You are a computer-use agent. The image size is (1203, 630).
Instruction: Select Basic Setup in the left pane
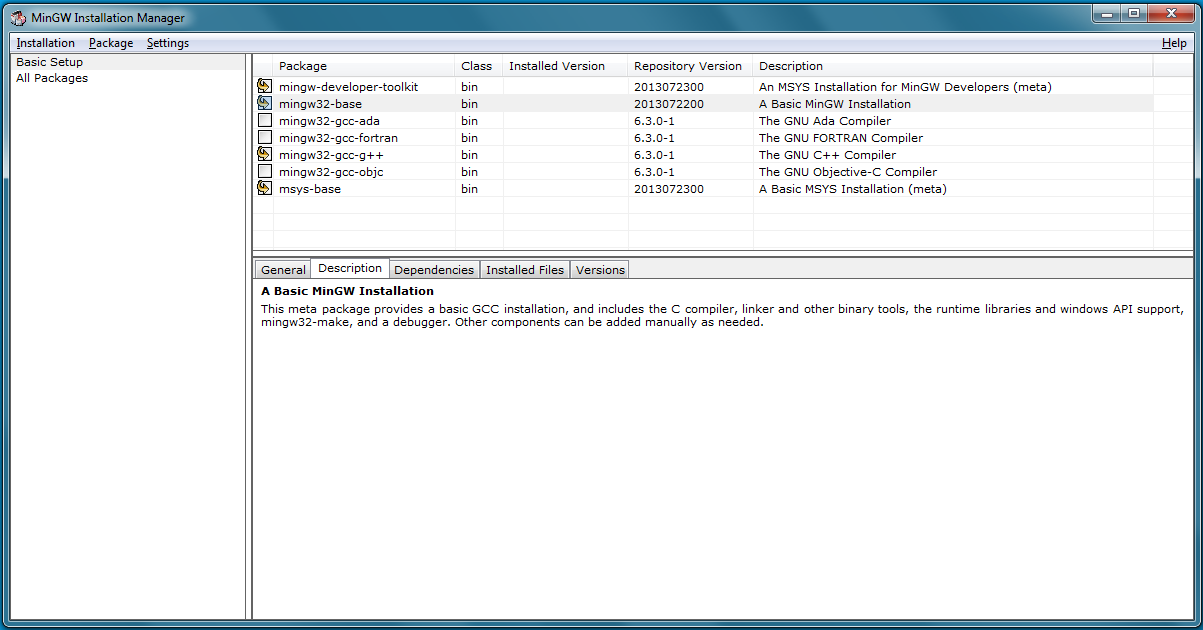pyautogui.click(x=49, y=62)
